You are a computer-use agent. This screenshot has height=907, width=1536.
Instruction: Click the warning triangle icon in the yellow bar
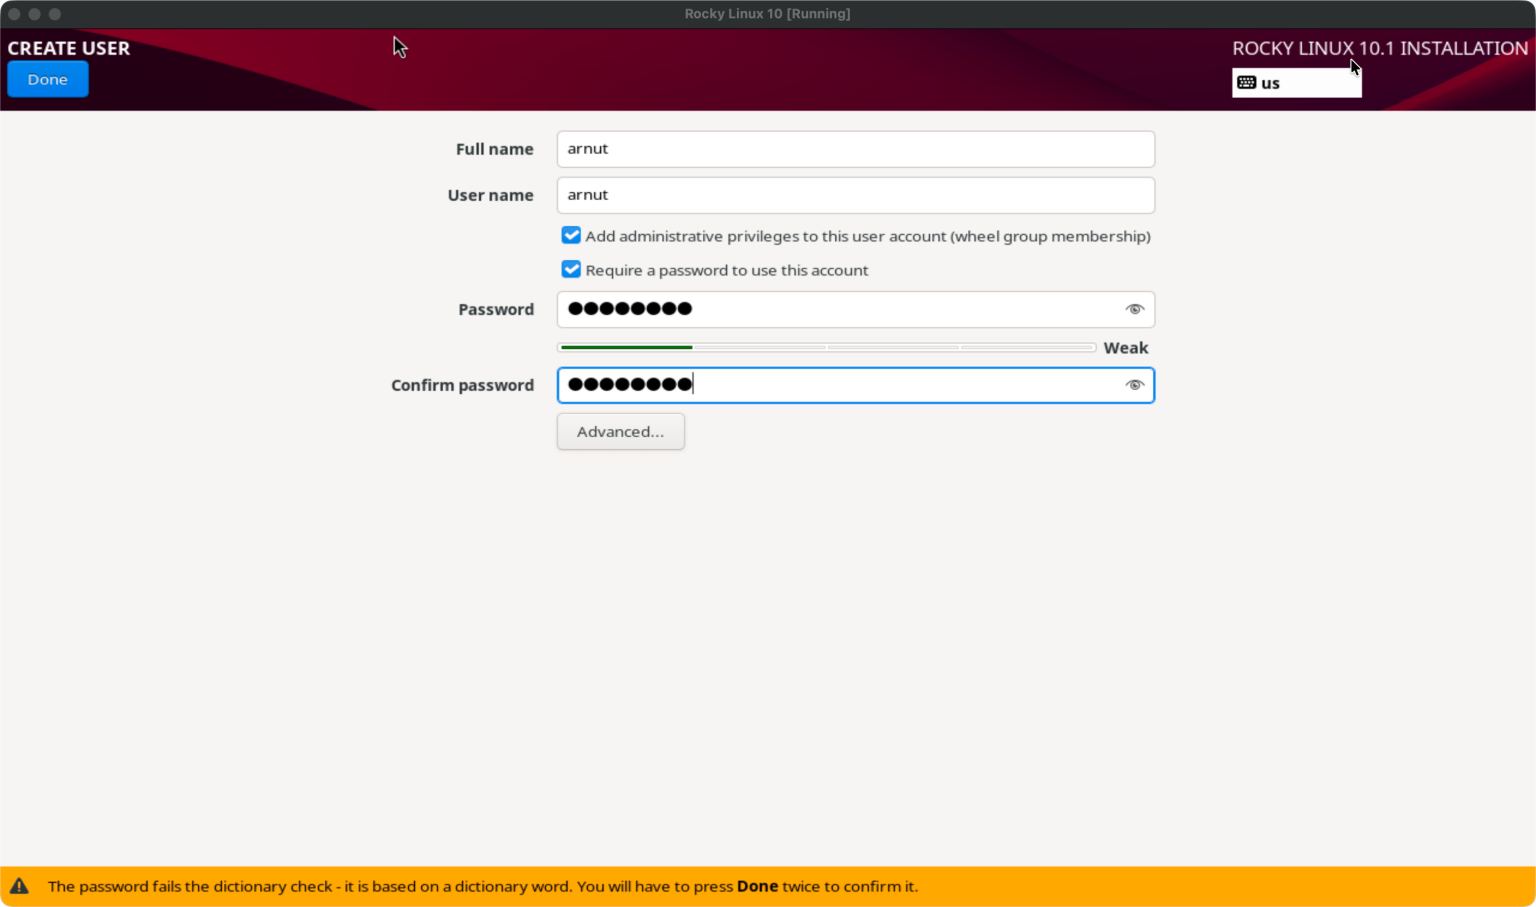coord(19,886)
